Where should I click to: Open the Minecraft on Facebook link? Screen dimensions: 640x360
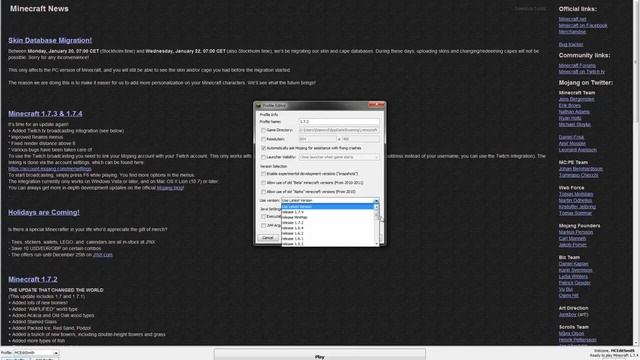(x=583, y=25)
